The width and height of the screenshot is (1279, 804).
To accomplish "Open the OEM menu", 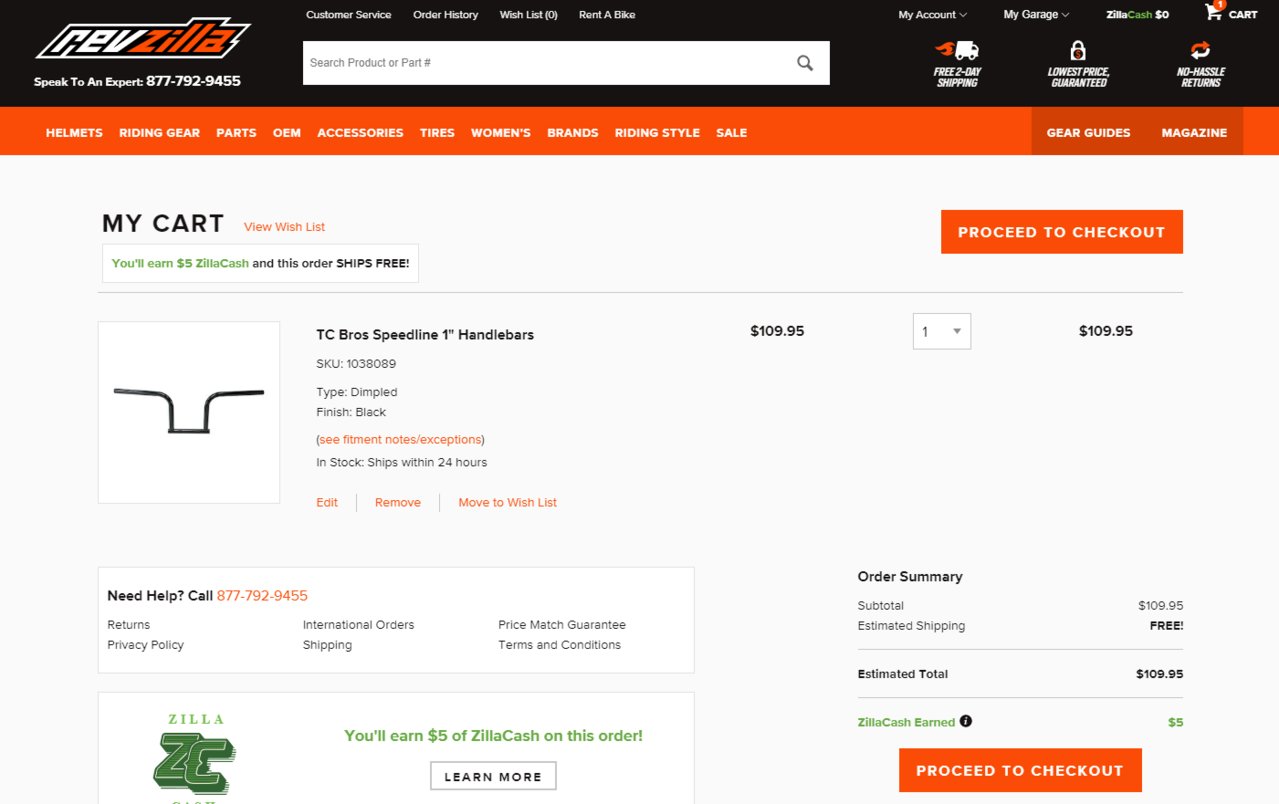I will coord(287,132).
